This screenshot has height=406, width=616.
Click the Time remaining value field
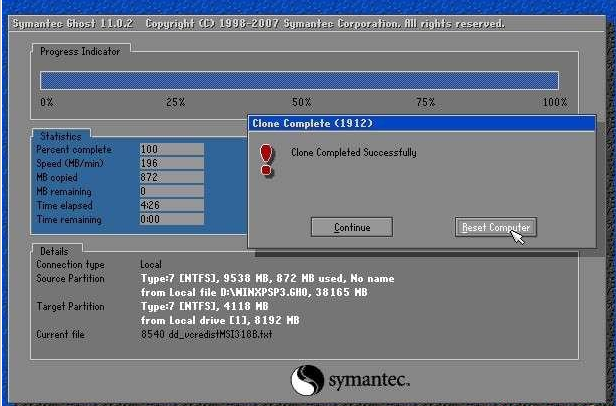(171, 219)
